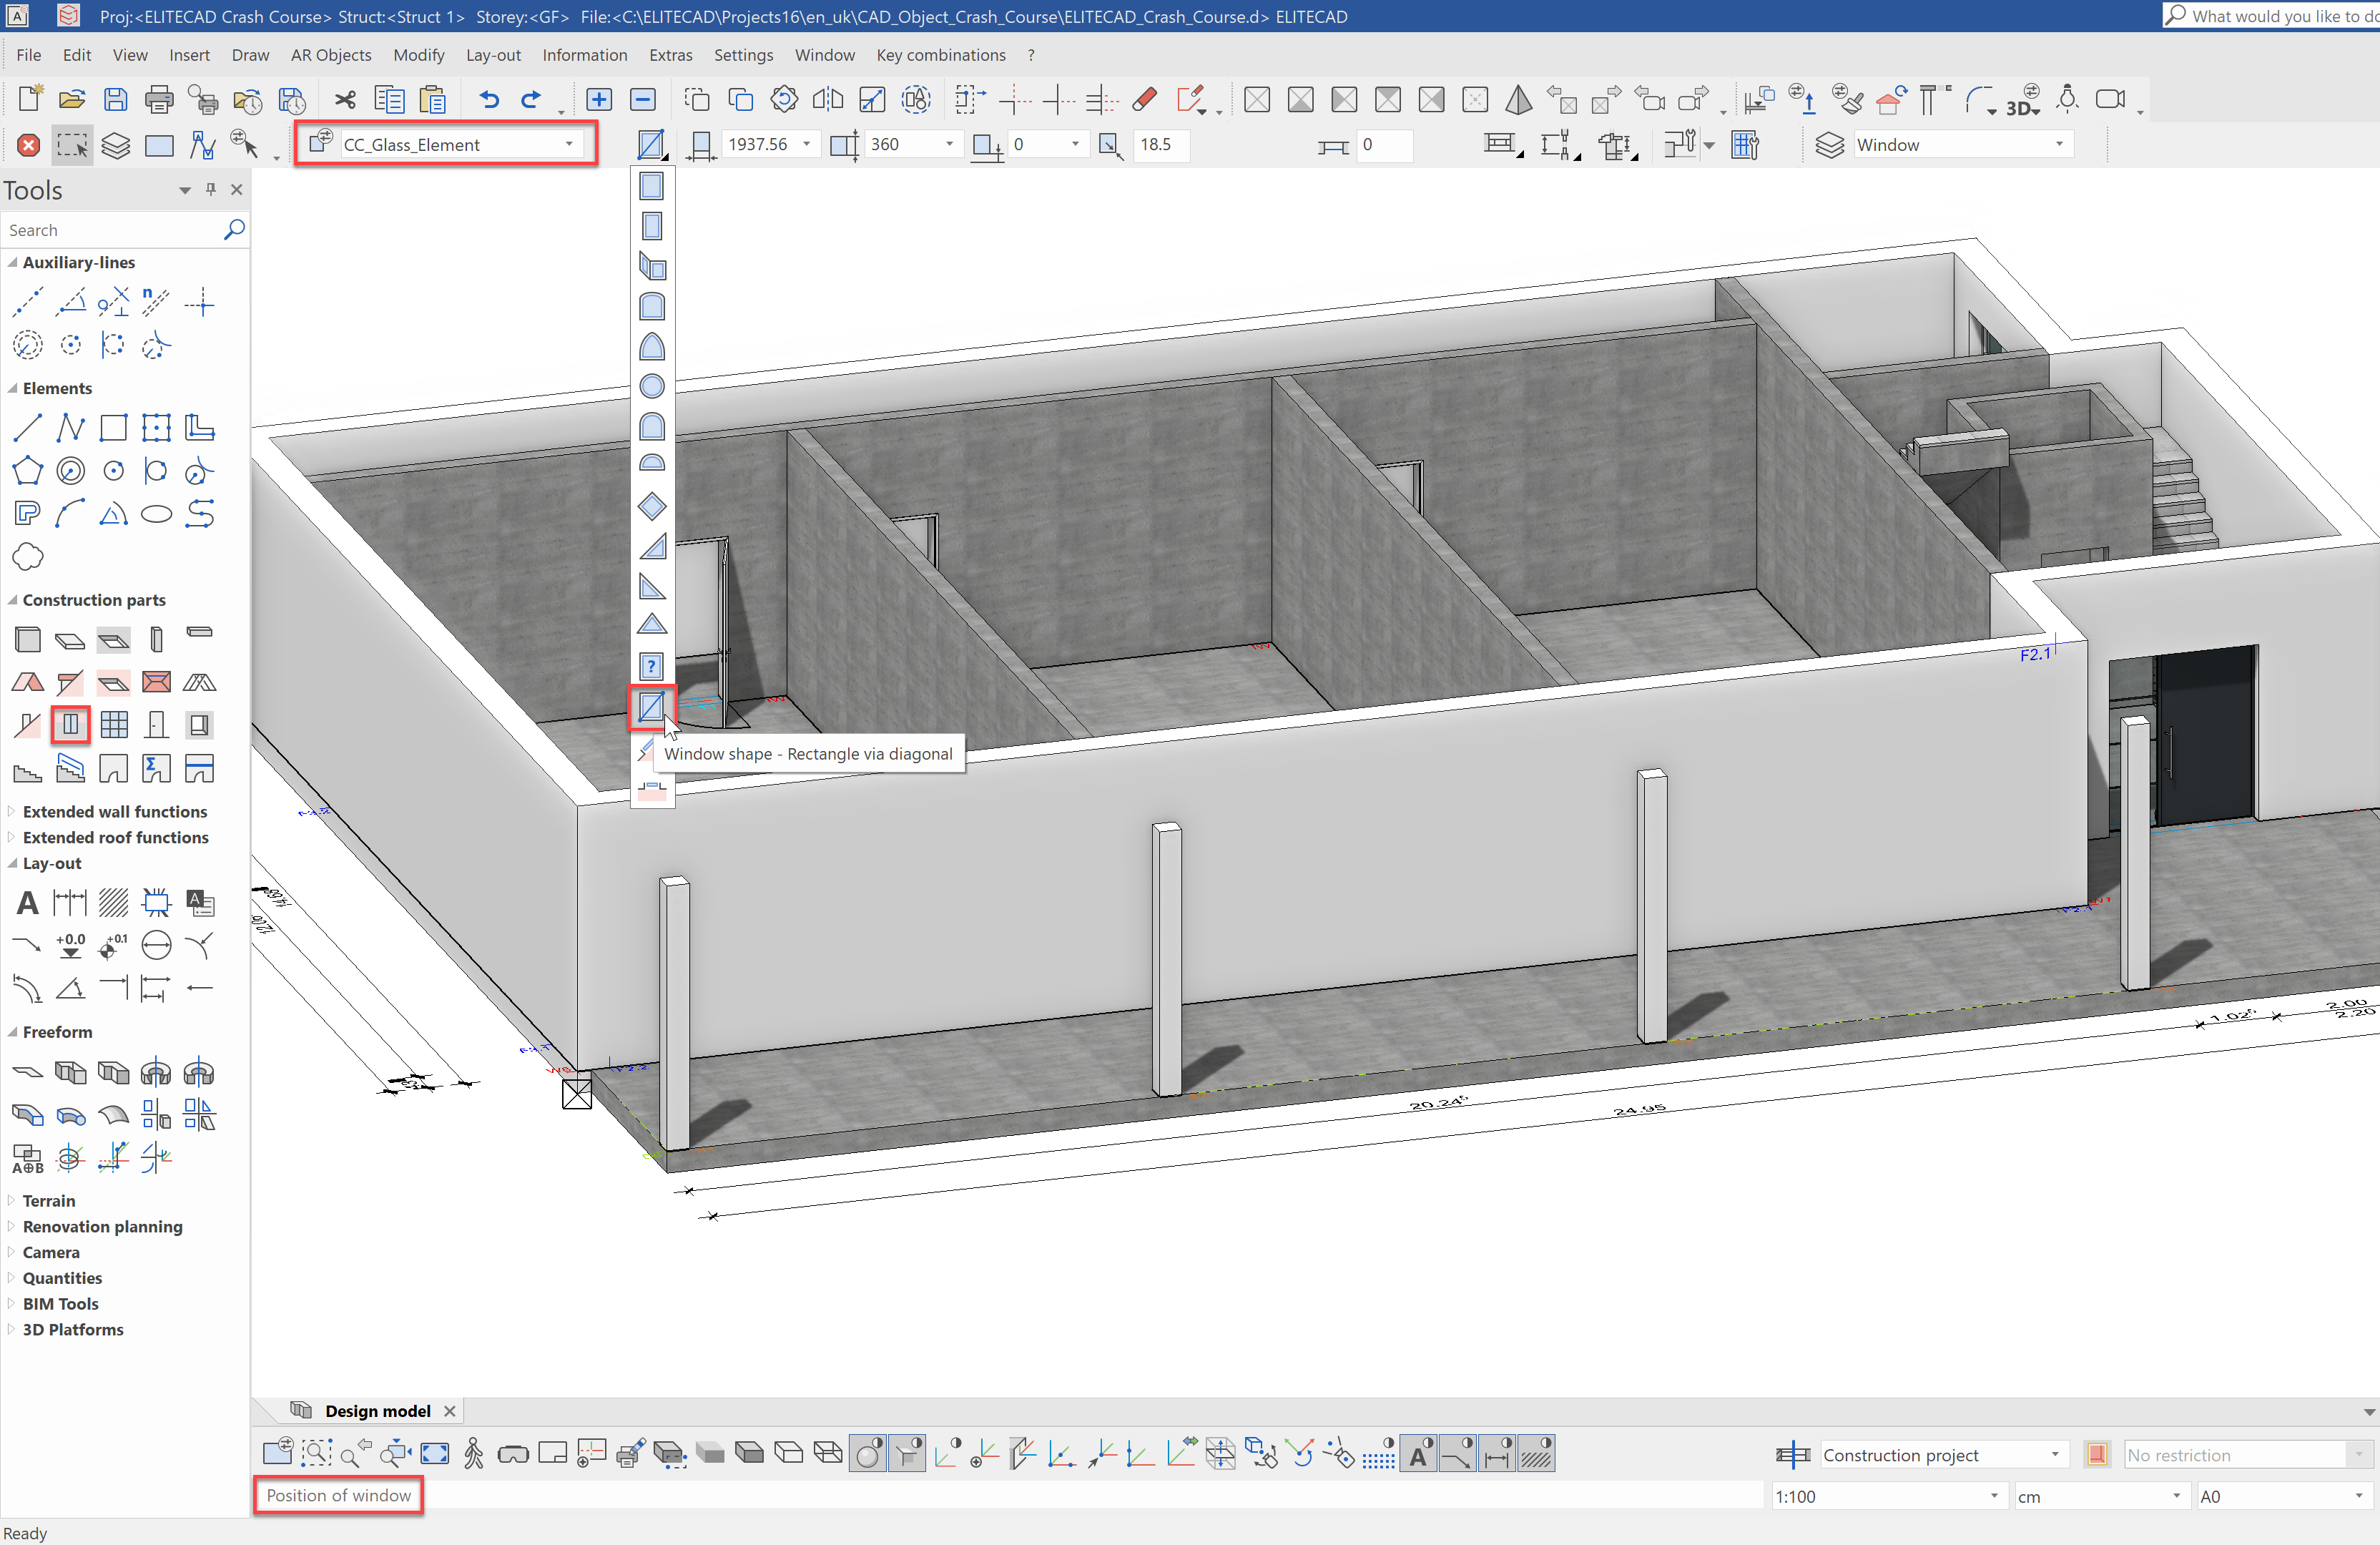Expand the BIM Tools group
Viewport: 2380px width, 1545px height.
(12, 1303)
